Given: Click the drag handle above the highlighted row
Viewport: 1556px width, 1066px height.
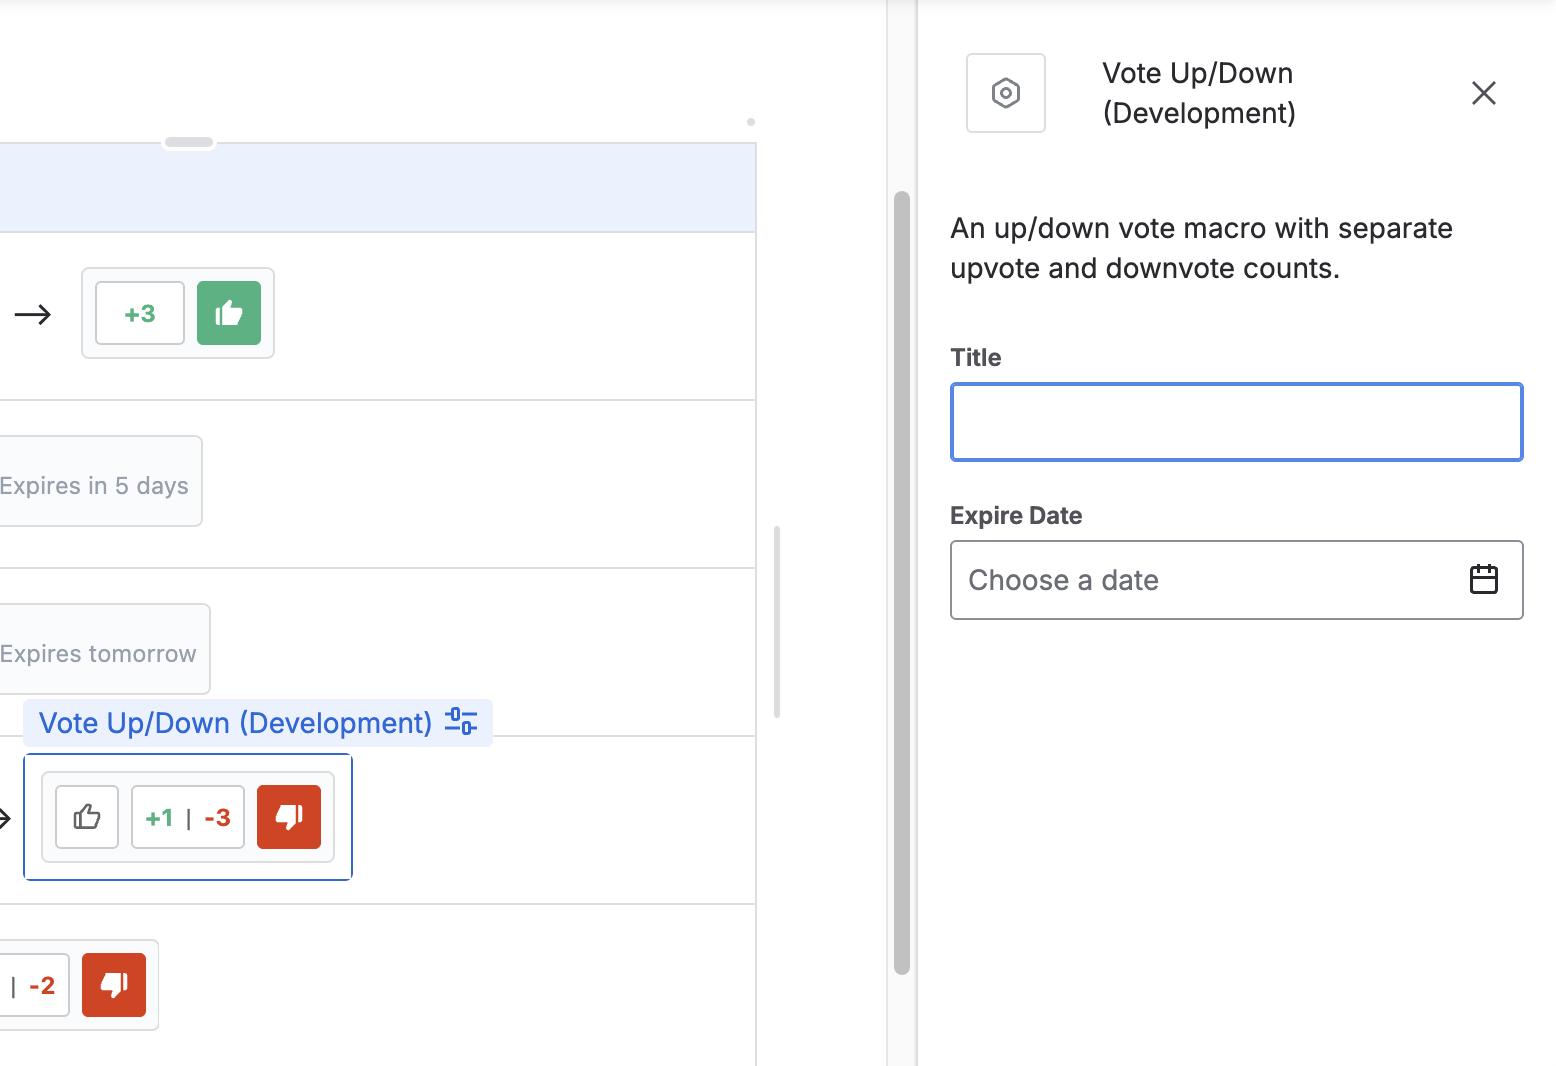Looking at the screenshot, I should pos(188,142).
